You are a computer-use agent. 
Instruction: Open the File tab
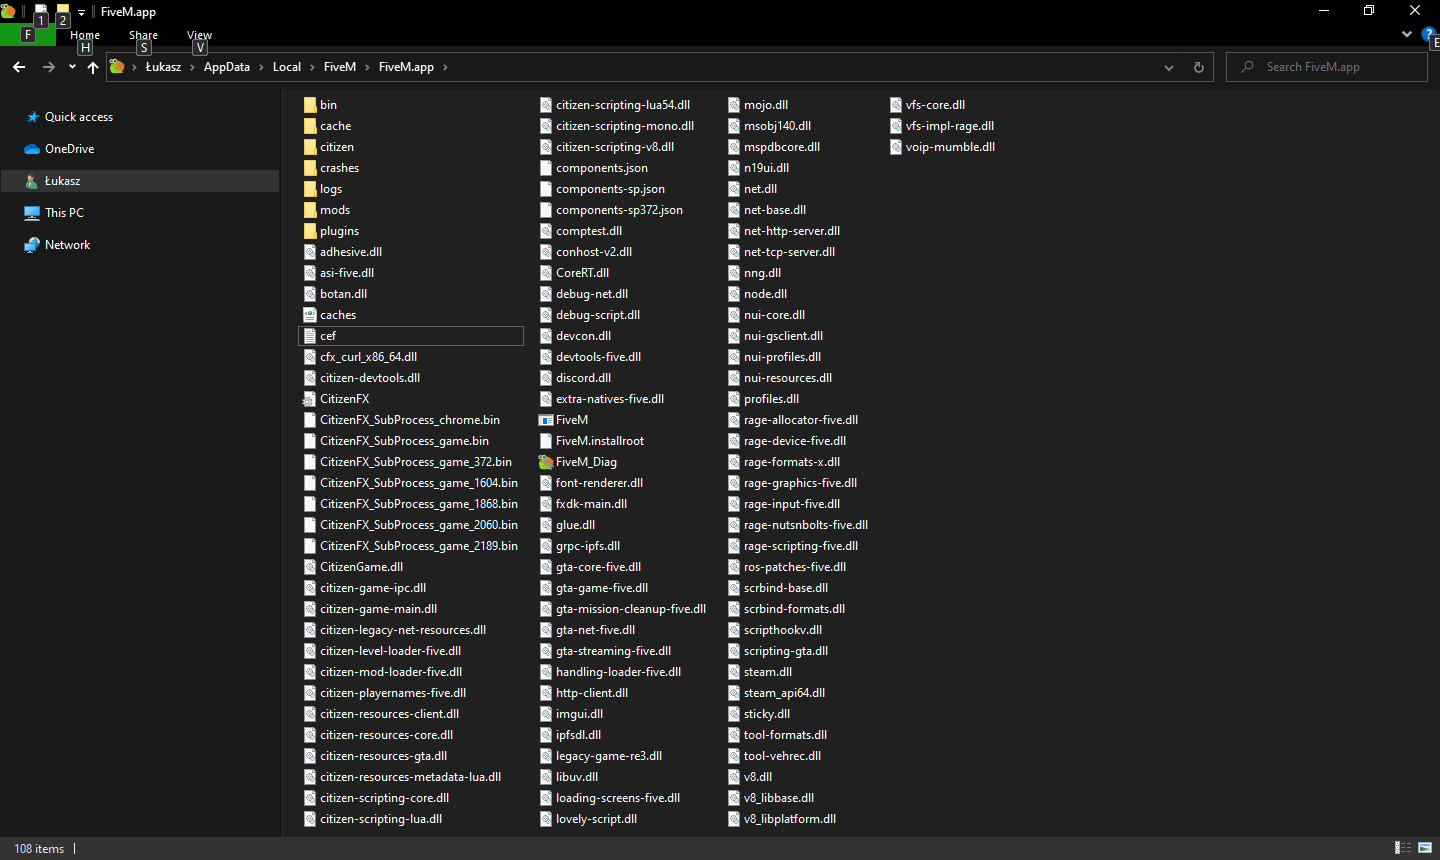(28, 35)
